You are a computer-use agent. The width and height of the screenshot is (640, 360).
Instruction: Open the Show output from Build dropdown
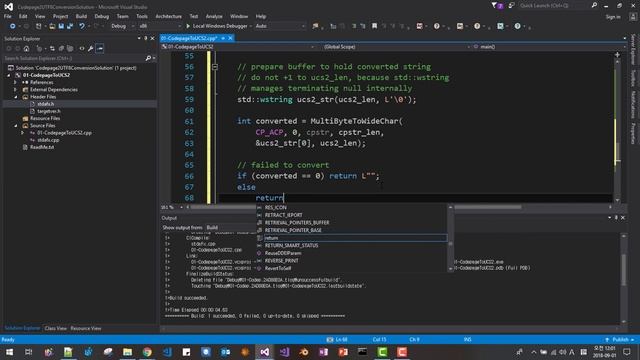tap(230, 227)
